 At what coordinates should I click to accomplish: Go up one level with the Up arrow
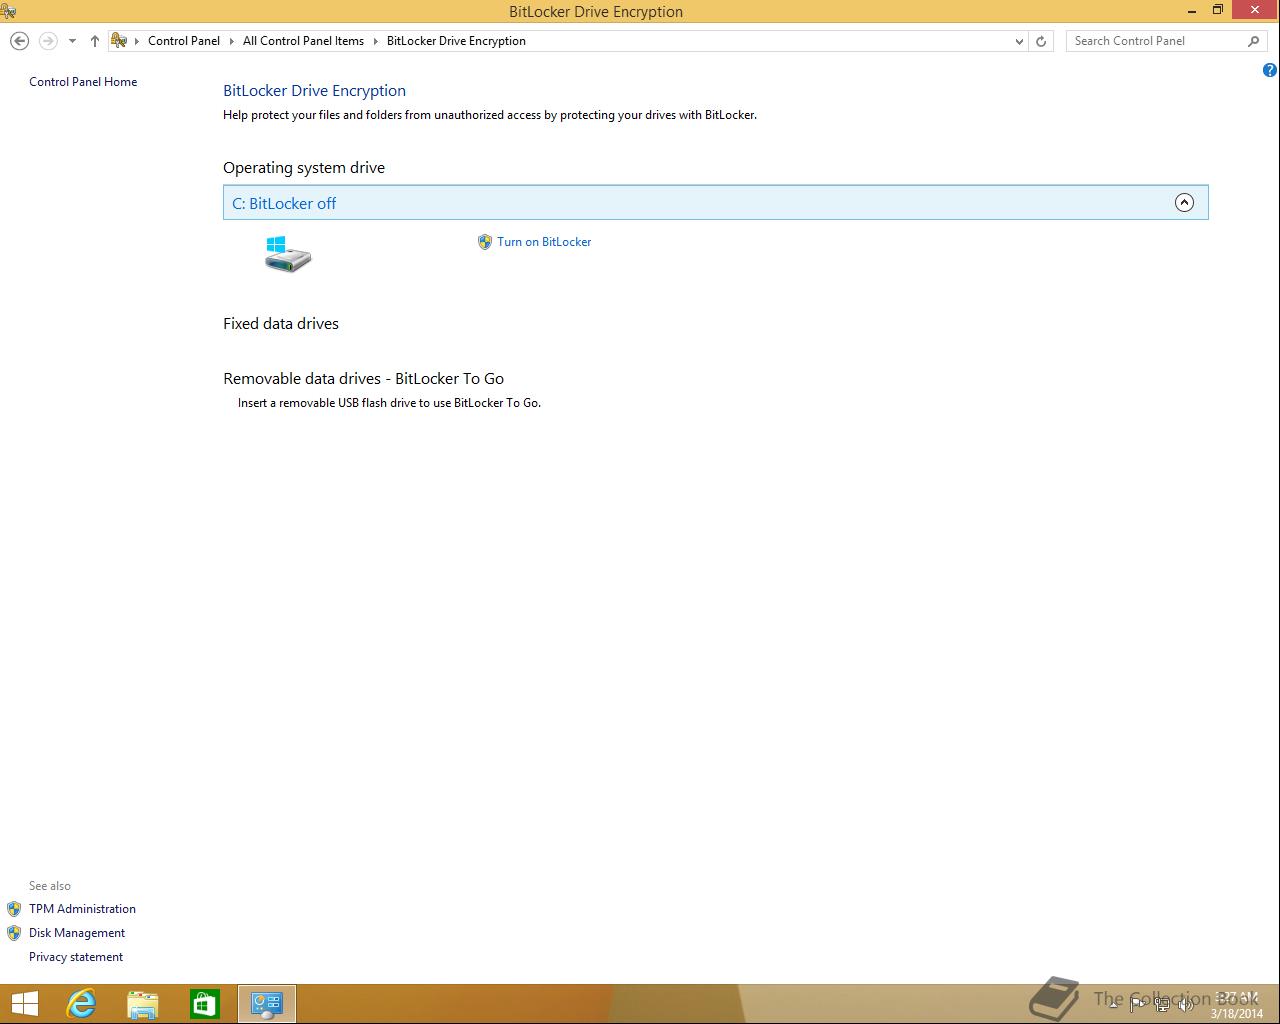[x=95, y=41]
